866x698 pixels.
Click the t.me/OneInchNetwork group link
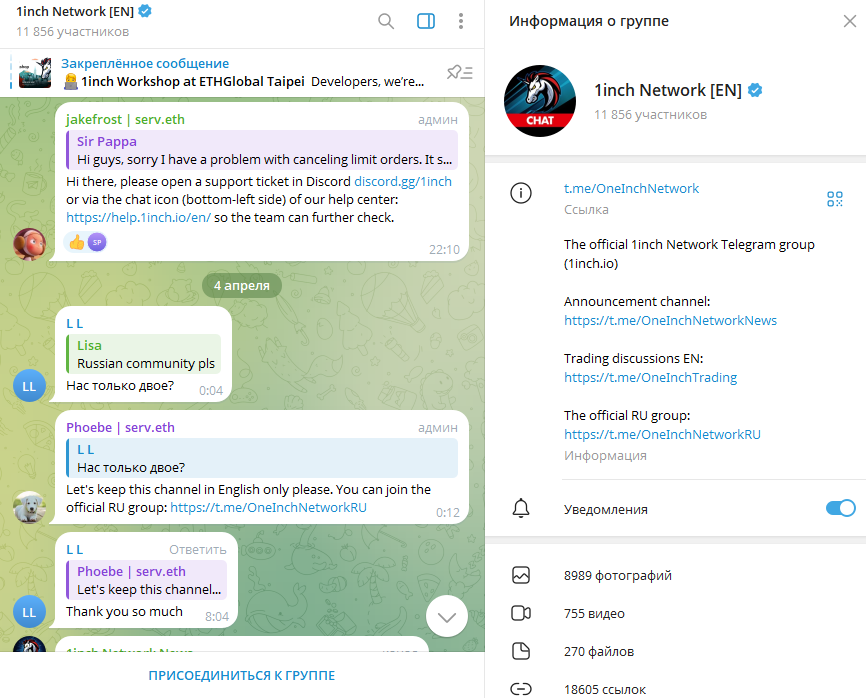pos(631,188)
